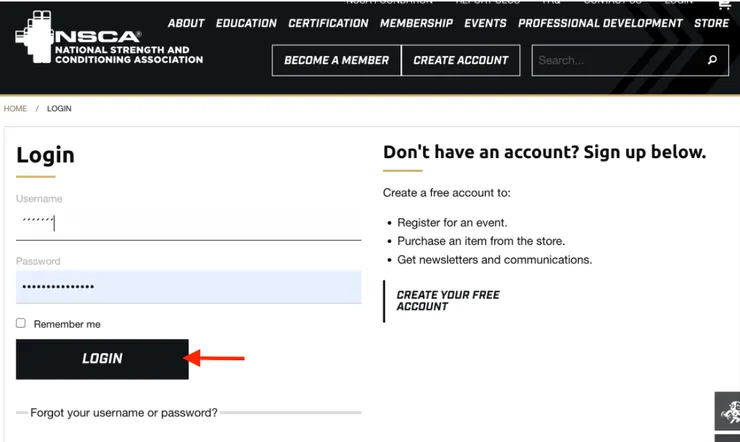Open the Certification menu
740x442 pixels.
click(x=328, y=23)
